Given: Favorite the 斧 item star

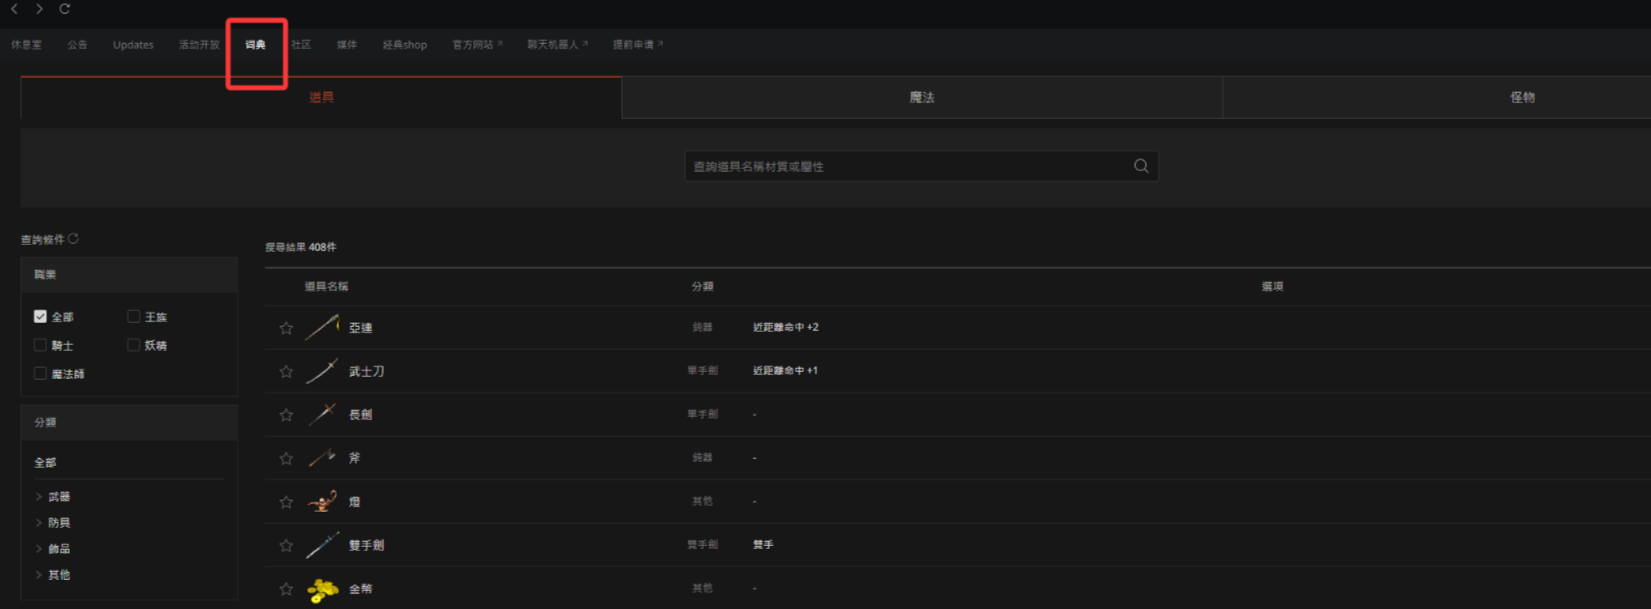Looking at the screenshot, I should coord(286,459).
